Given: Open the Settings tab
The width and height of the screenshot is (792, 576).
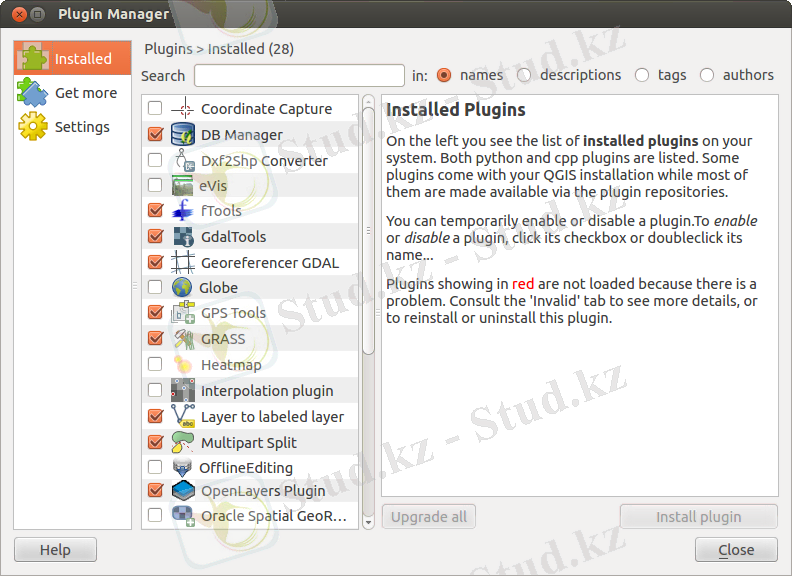Looking at the screenshot, I should [72, 126].
